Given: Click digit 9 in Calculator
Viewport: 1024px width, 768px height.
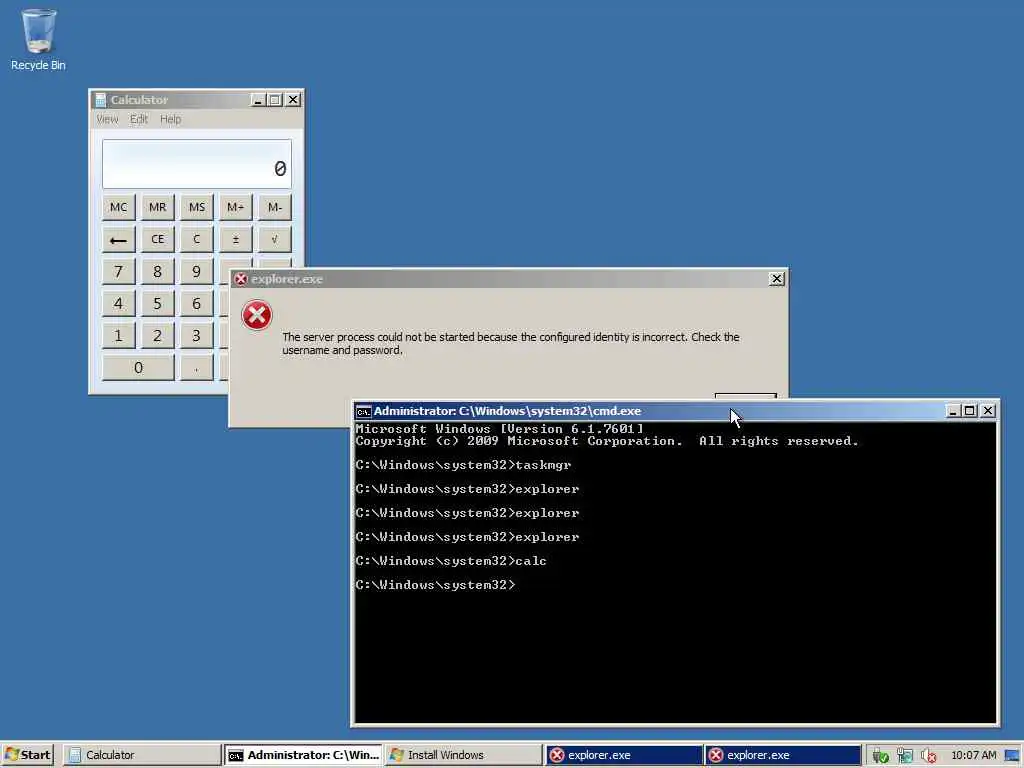Looking at the screenshot, I should (x=197, y=272).
